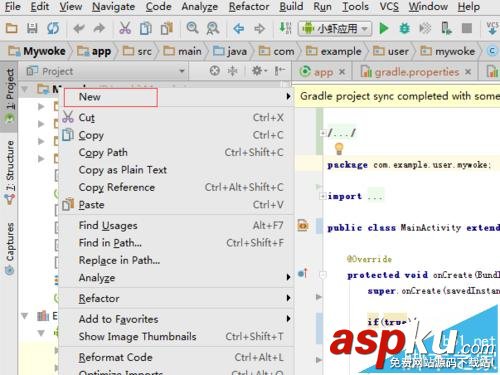Click the Synchronize refresh icon

click(53, 29)
